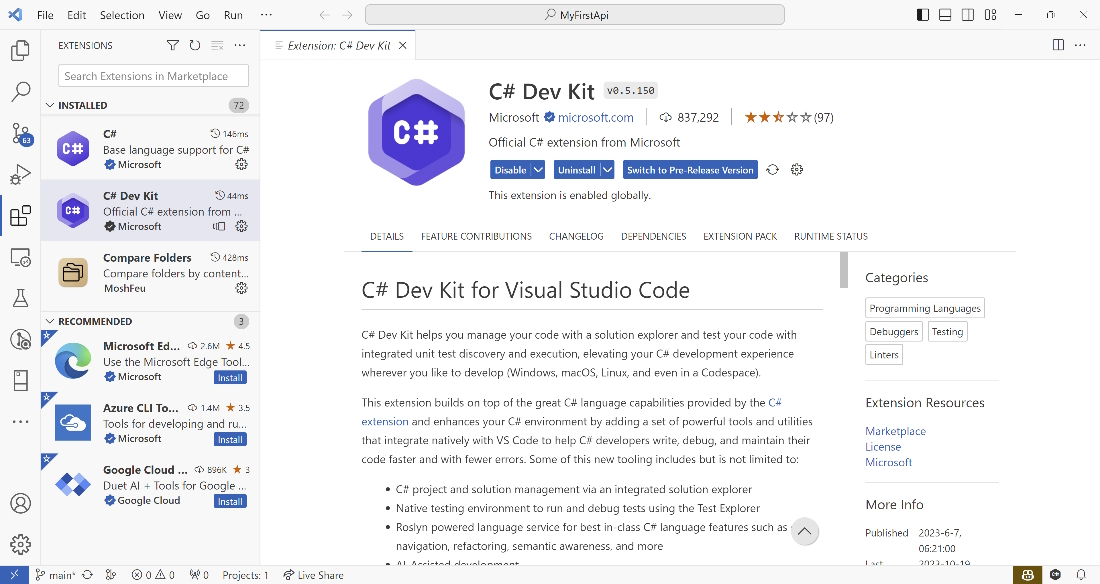Synchronize changes in the status bar

(x=88, y=575)
